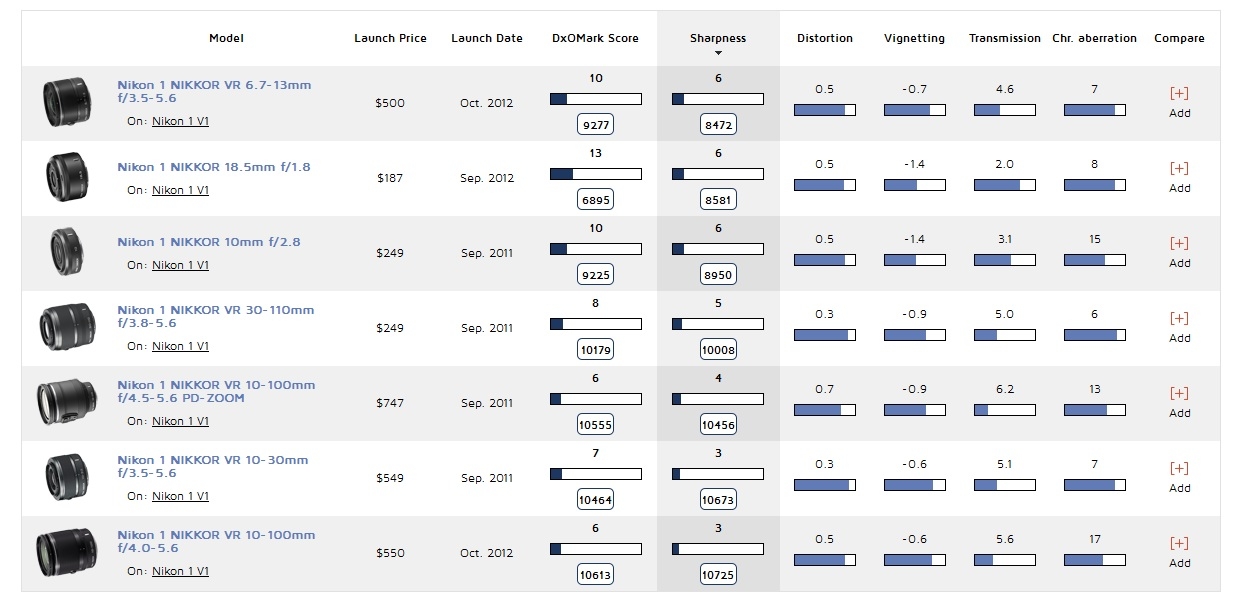Open thumbnail of VR 10-100mm f/4.0-5.6 lens
This screenshot has width=1239, height=609.
click(x=67, y=553)
